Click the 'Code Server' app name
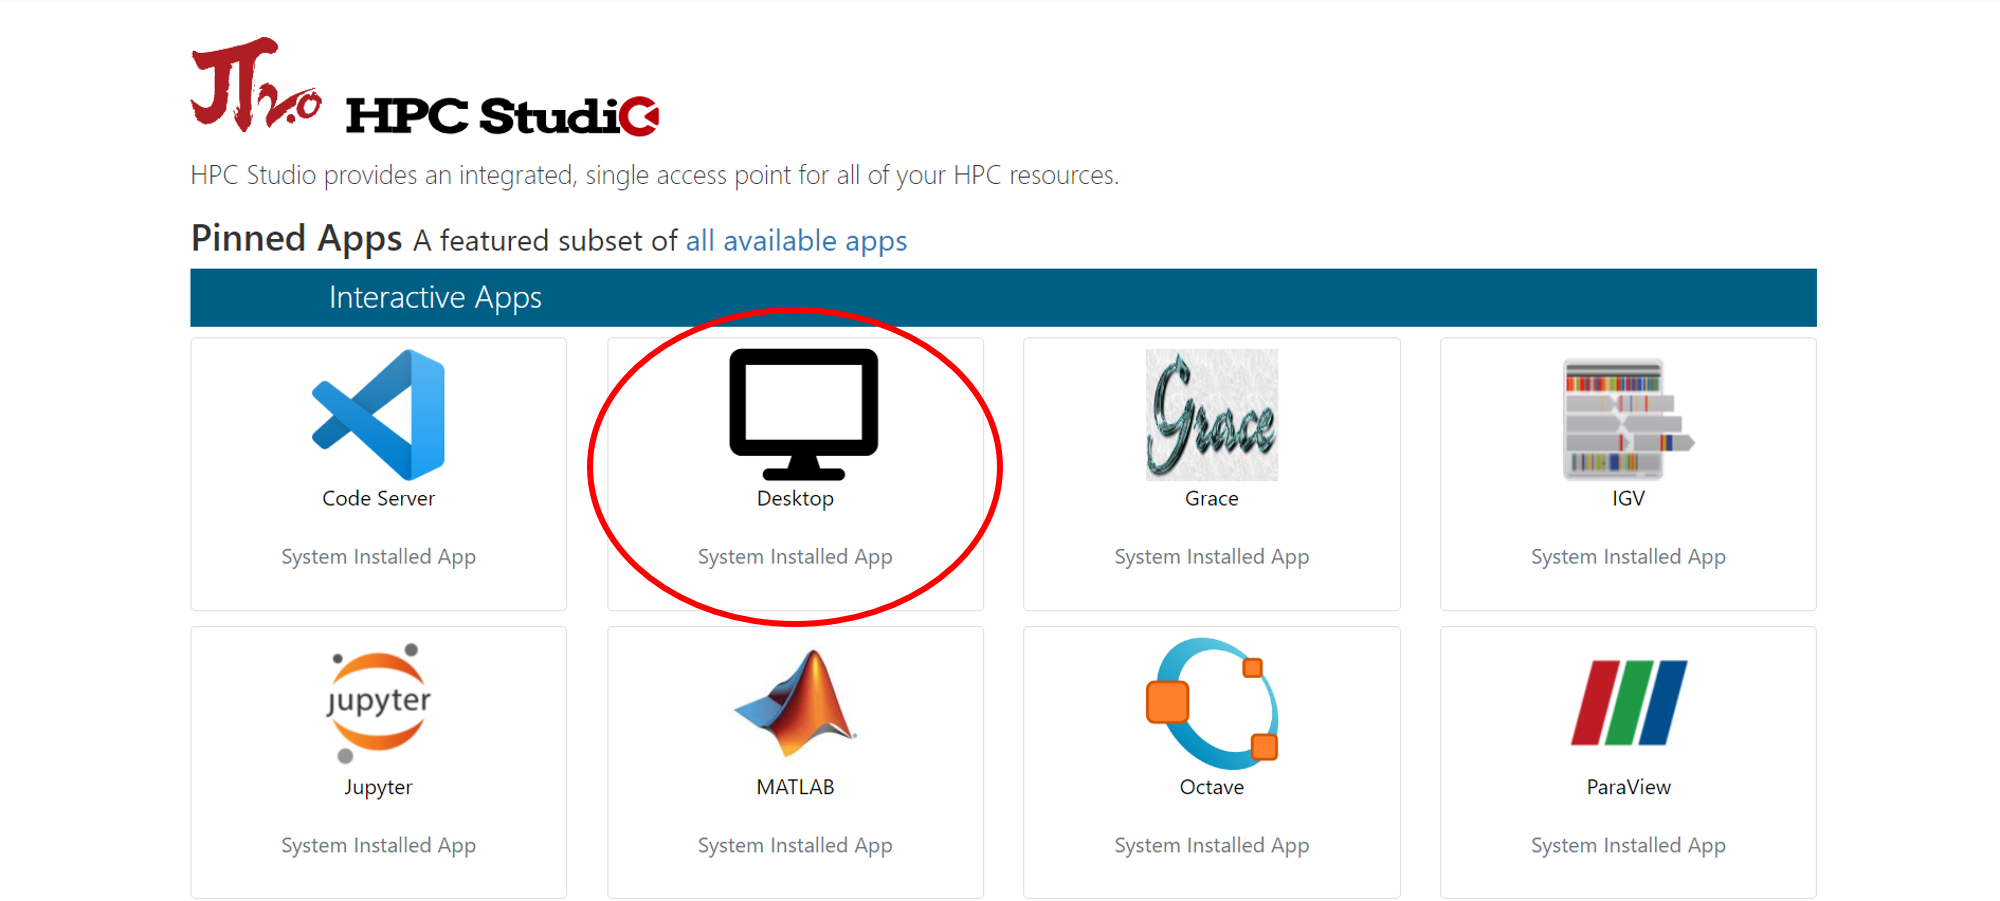The height and width of the screenshot is (901, 2000). 378,498
